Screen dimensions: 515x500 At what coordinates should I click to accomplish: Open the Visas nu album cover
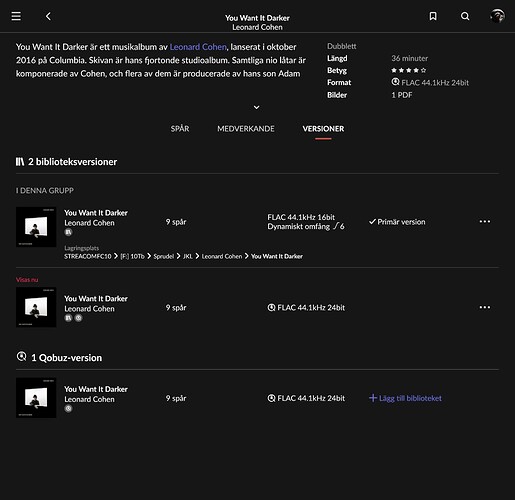pos(36,307)
